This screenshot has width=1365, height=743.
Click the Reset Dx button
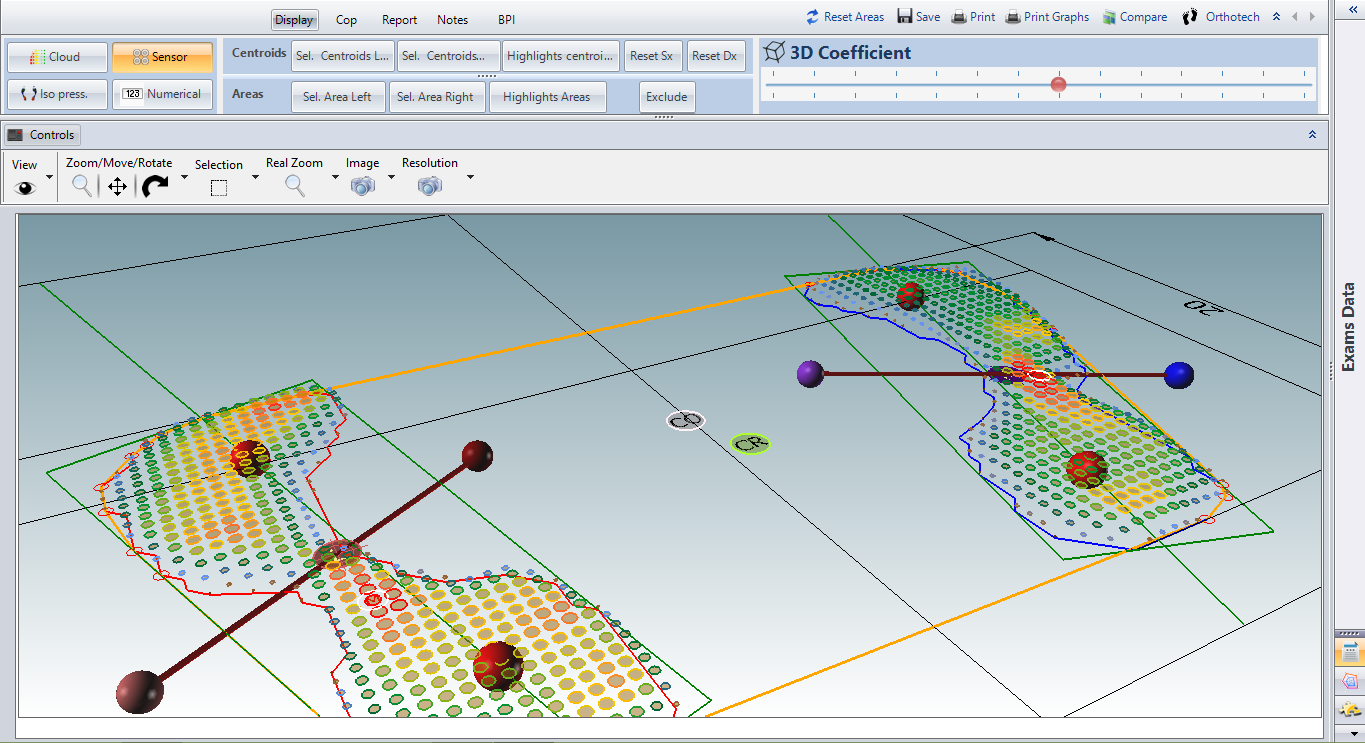pyautogui.click(x=716, y=56)
